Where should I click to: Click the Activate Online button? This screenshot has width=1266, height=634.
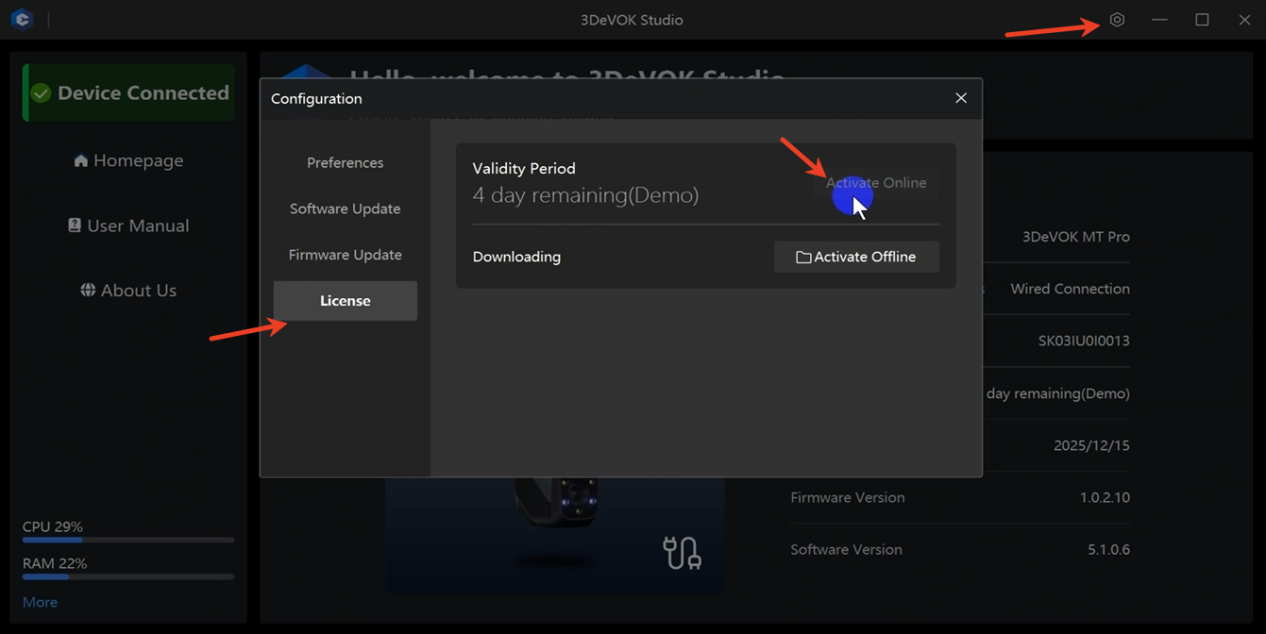pos(876,183)
